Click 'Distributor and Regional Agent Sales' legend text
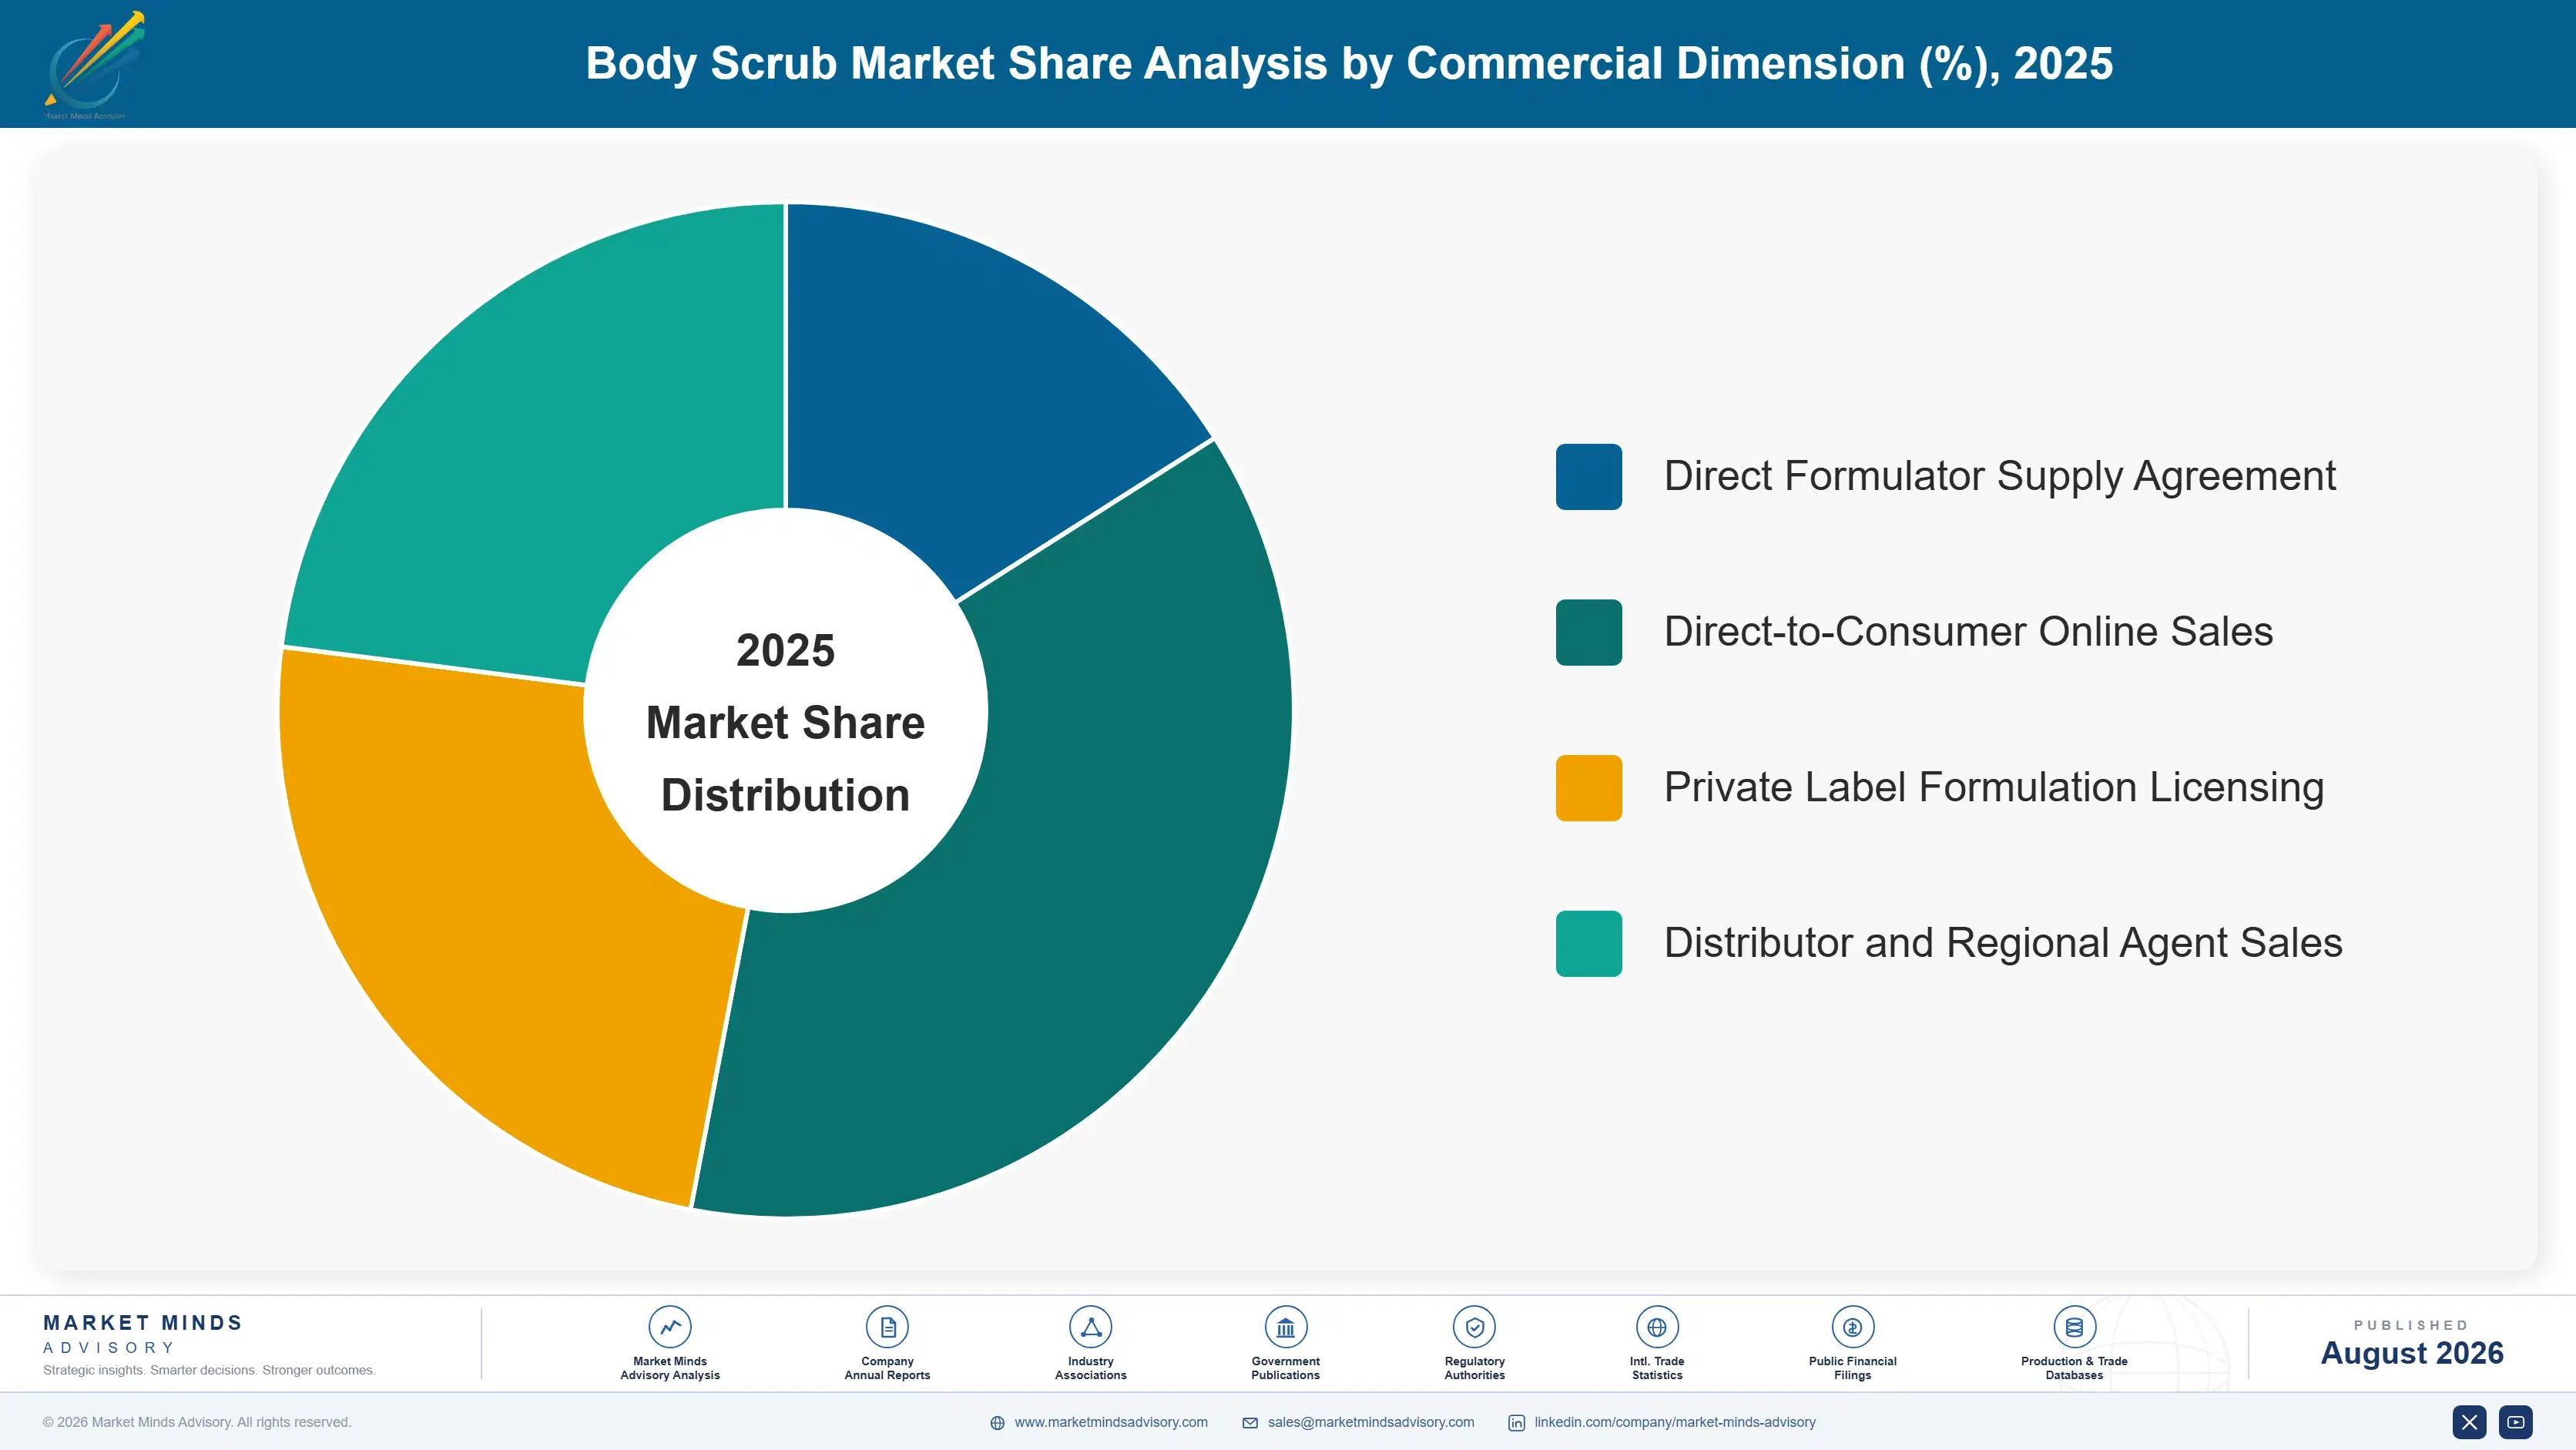2576x1450 pixels. (2003, 943)
